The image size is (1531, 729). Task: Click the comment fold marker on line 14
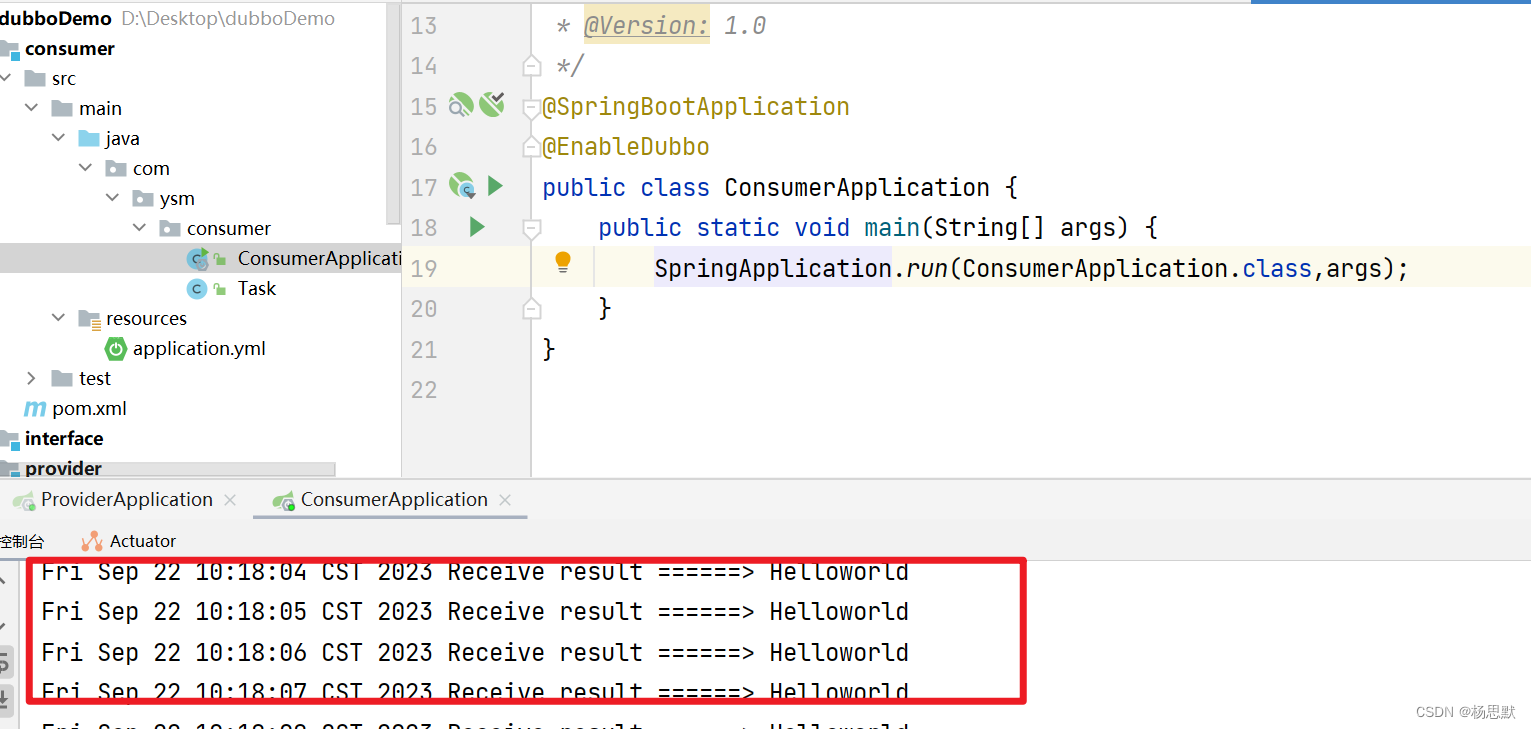coord(532,66)
